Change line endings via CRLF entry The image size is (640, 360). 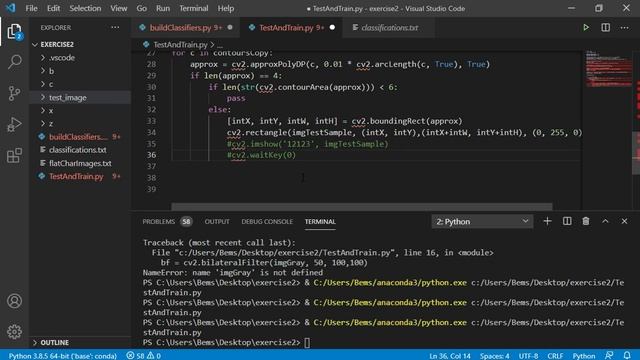coord(555,356)
